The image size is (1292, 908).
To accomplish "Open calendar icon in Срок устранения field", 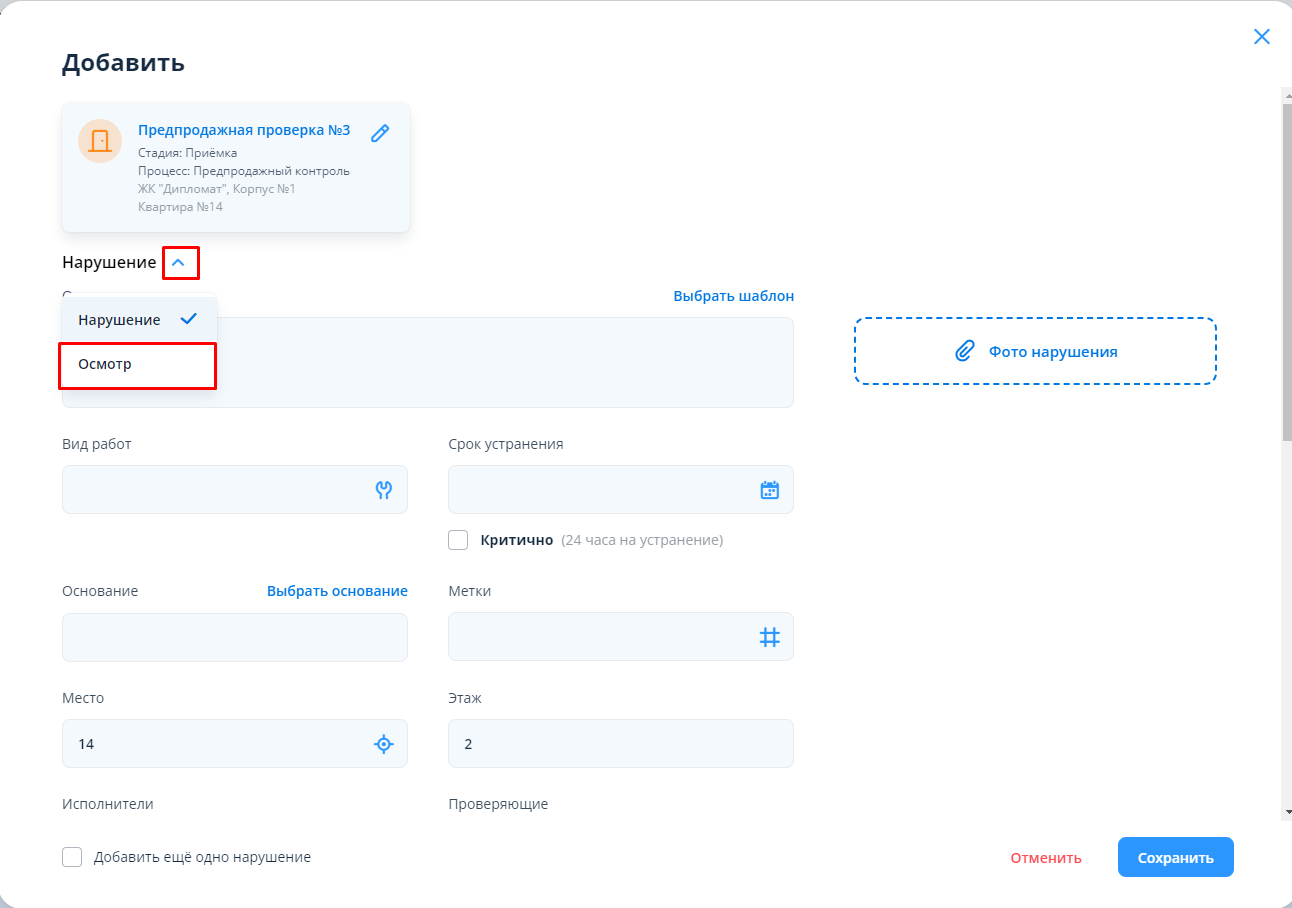I will pos(769,490).
